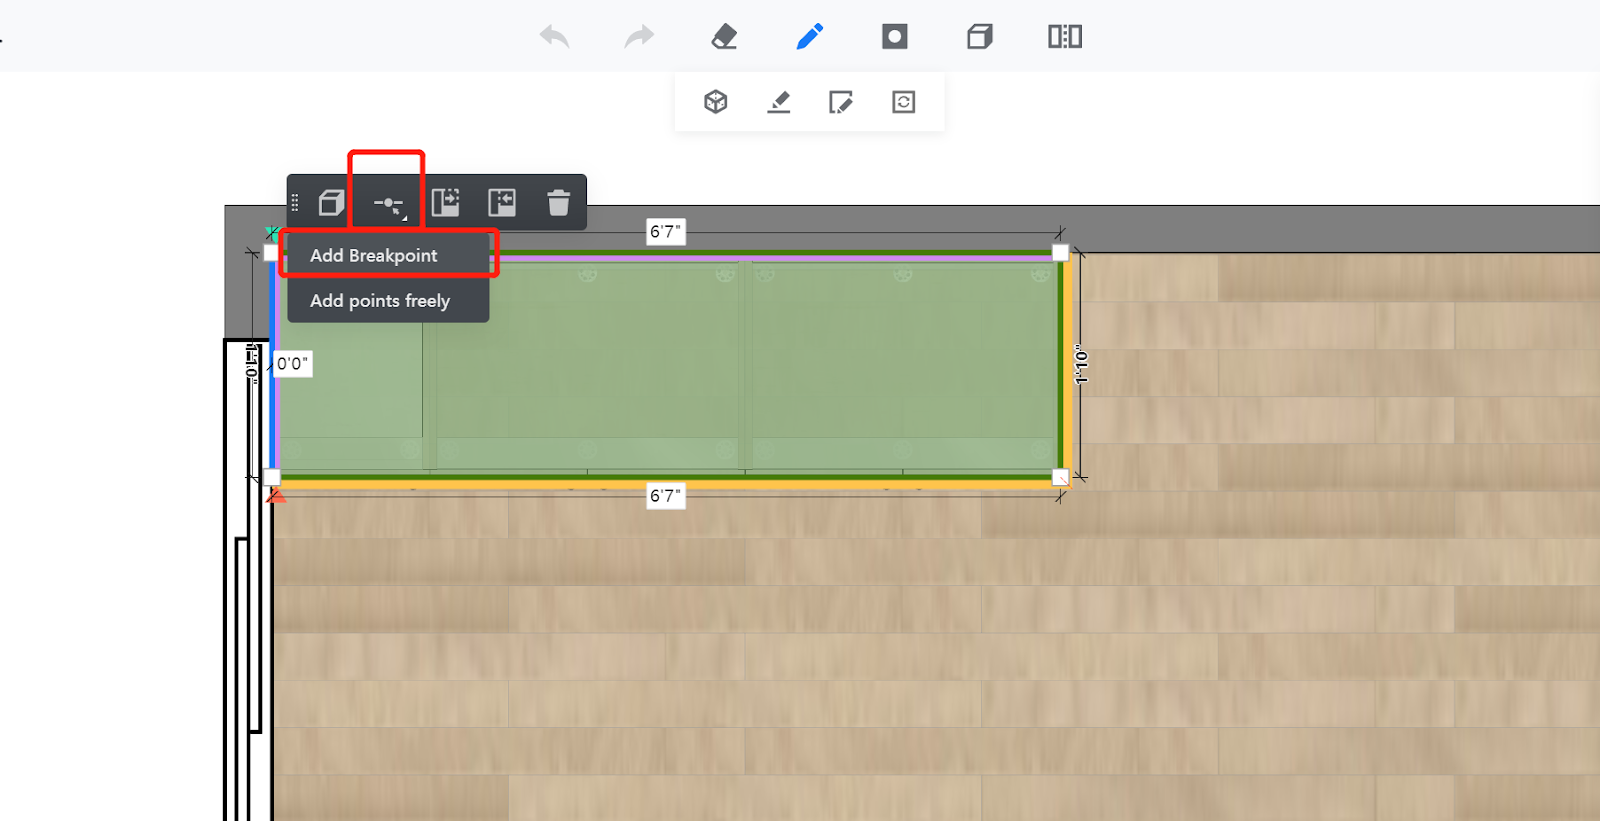The height and width of the screenshot is (821, 1600).
Task: Click the 0'0" dimension label
Action: pos(292,364)
